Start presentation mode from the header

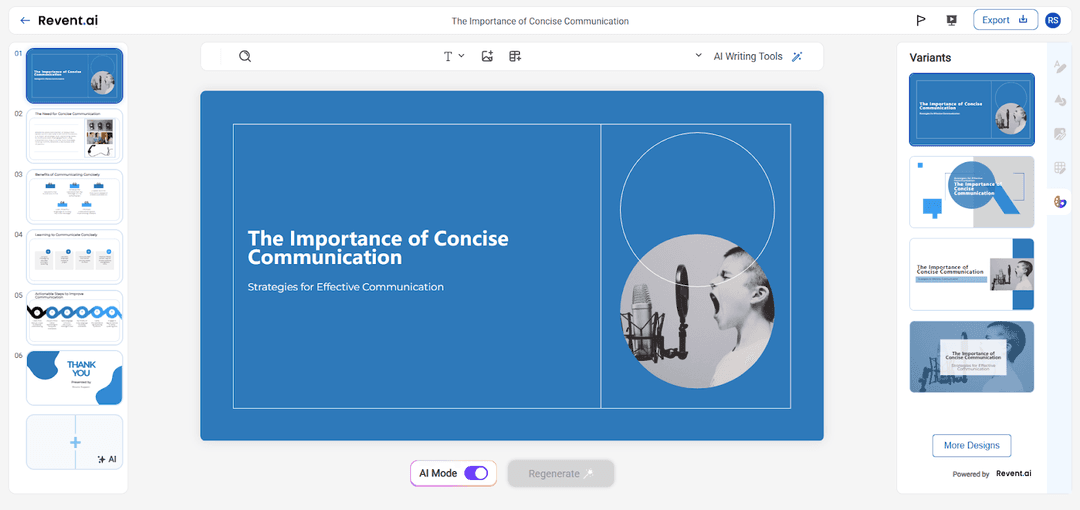(952, 21)
